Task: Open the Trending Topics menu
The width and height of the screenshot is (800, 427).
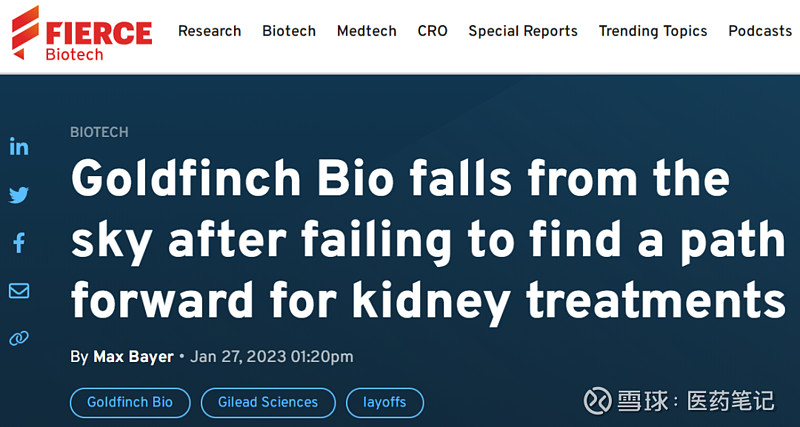Action: 653,31
